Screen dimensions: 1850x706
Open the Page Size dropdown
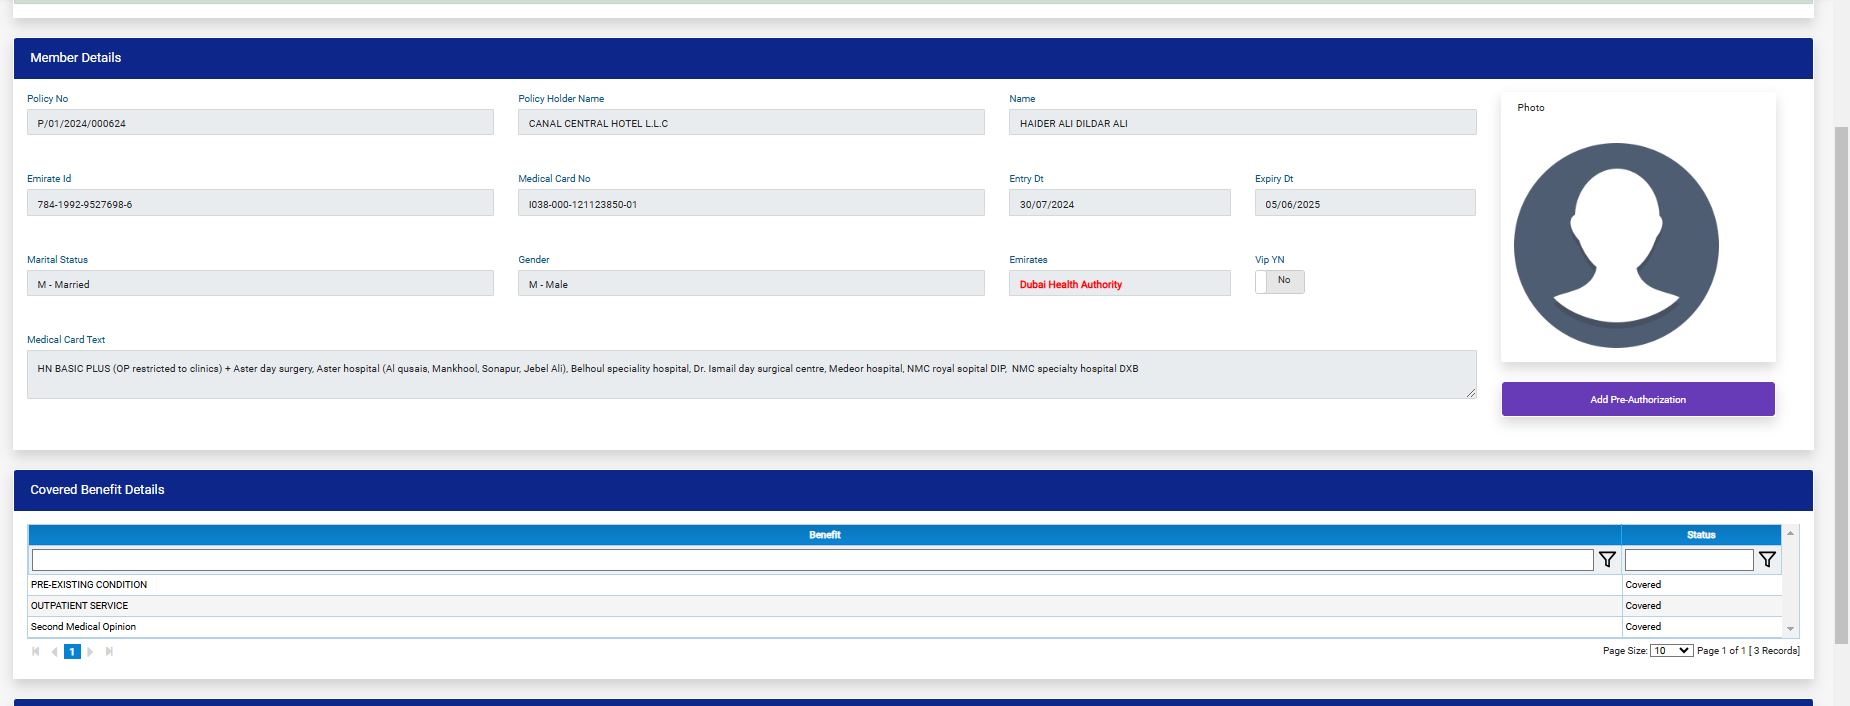tap(1671, 650)
